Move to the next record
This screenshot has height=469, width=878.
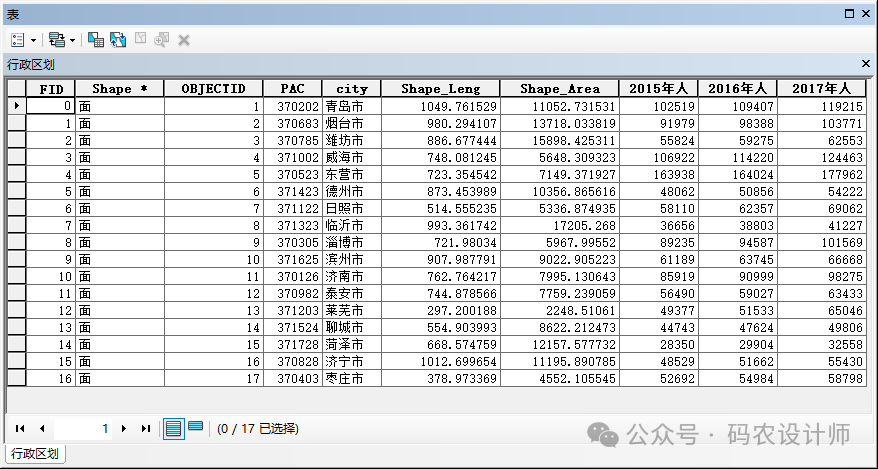click(x=124, y=428)
